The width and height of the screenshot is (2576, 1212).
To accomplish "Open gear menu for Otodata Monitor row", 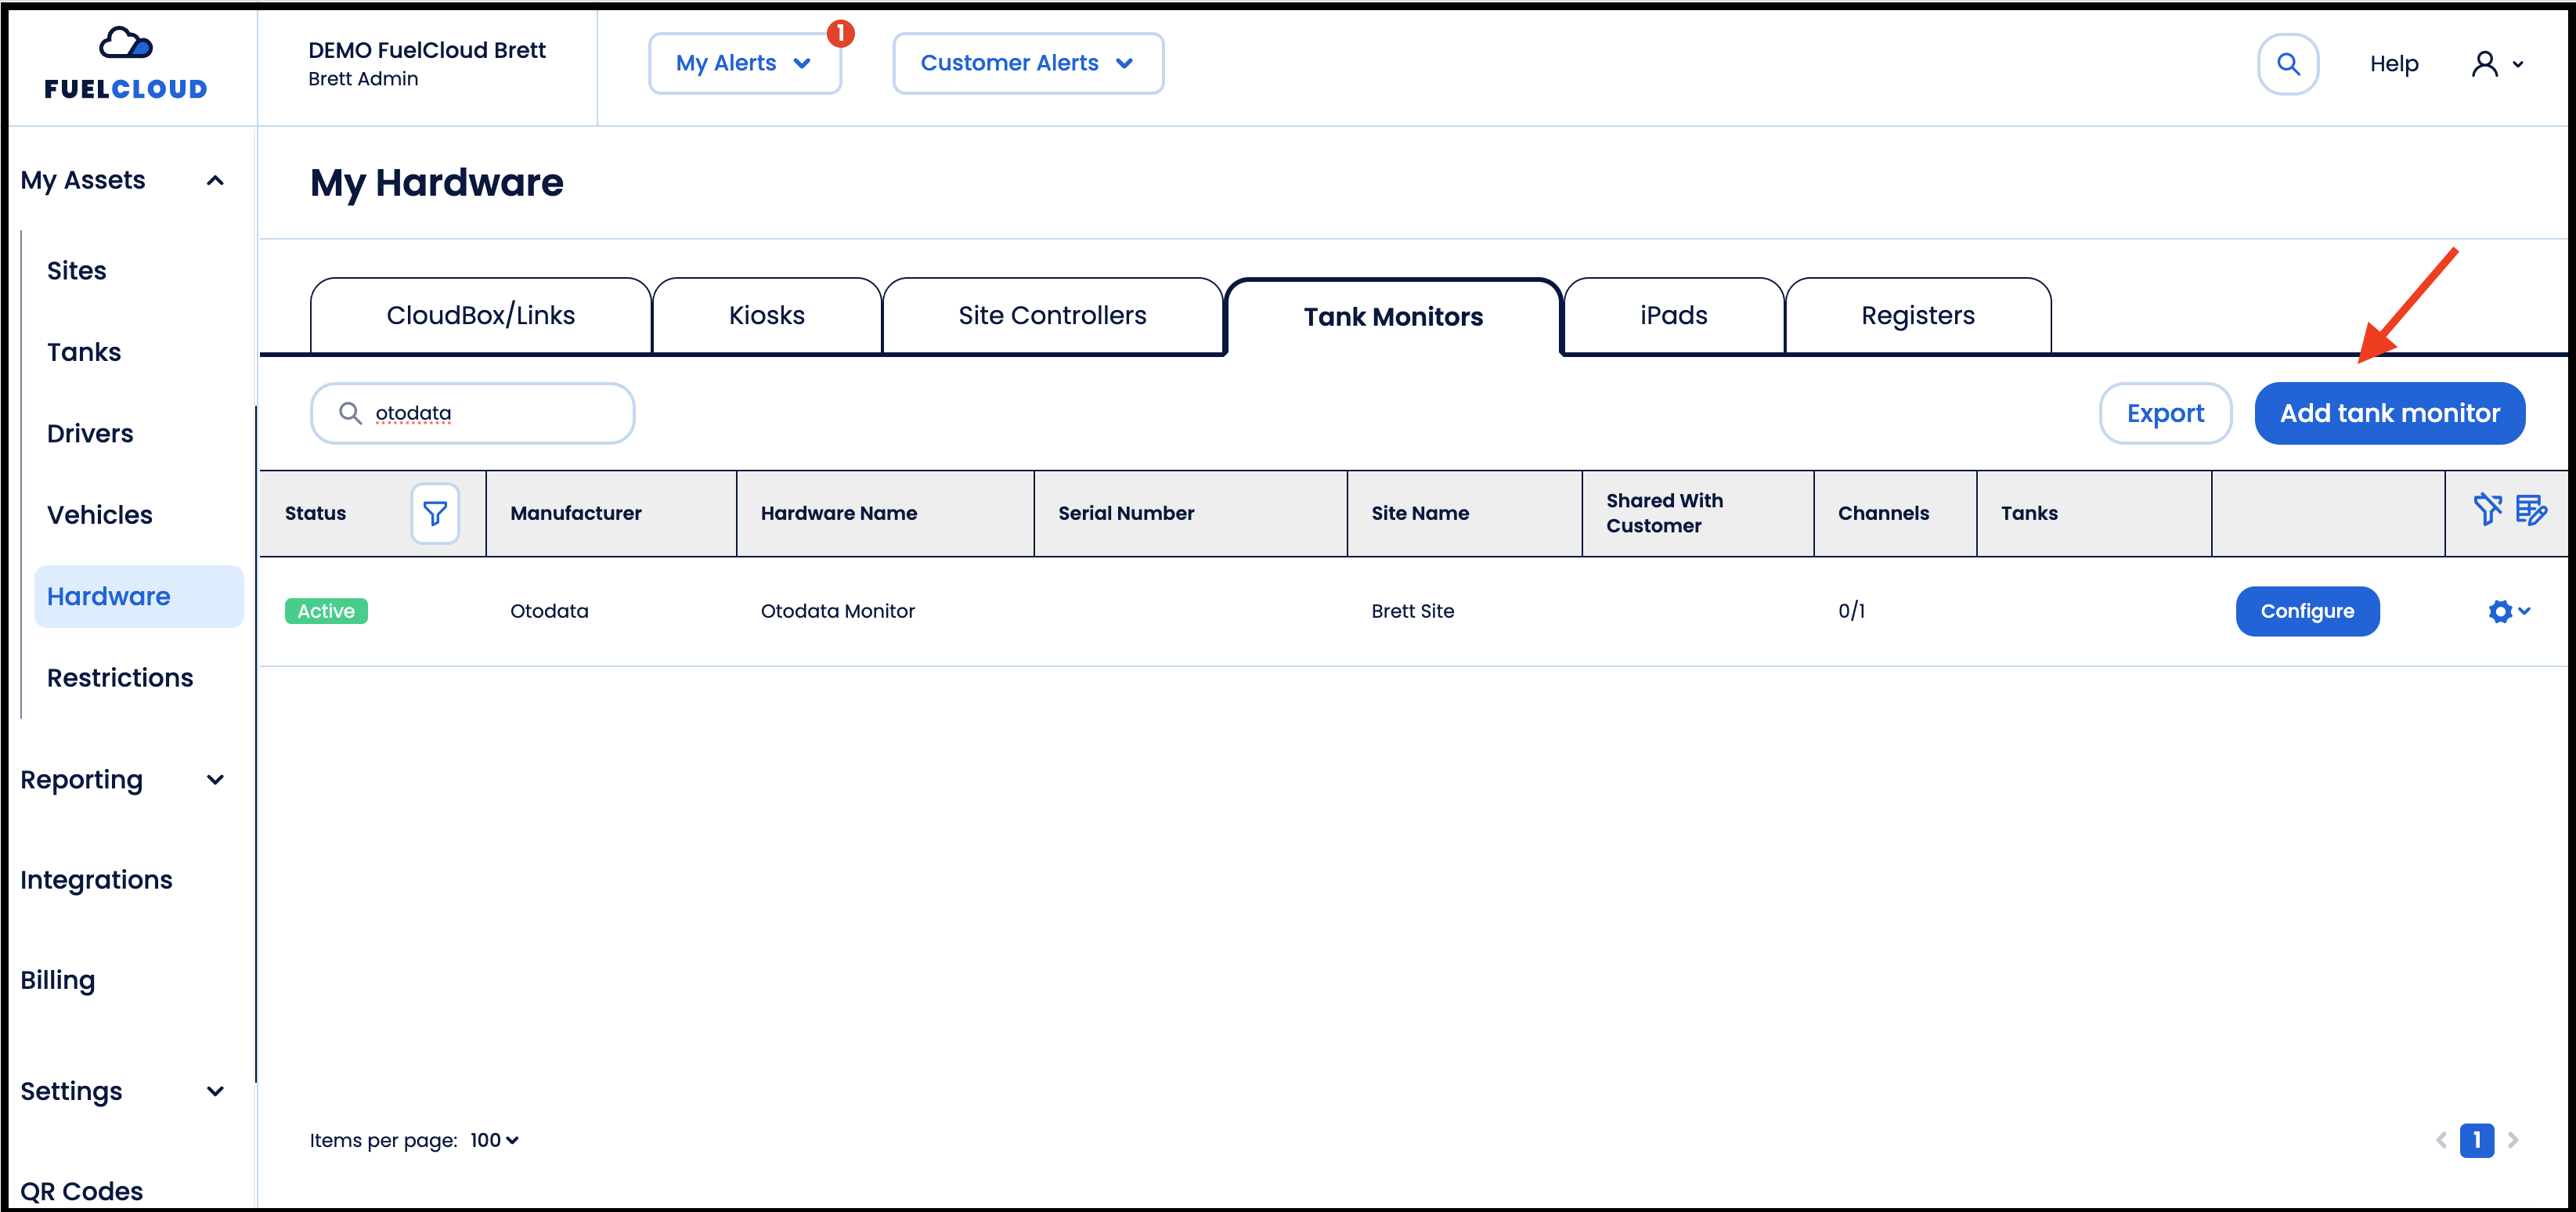I will coord(2509,611).
